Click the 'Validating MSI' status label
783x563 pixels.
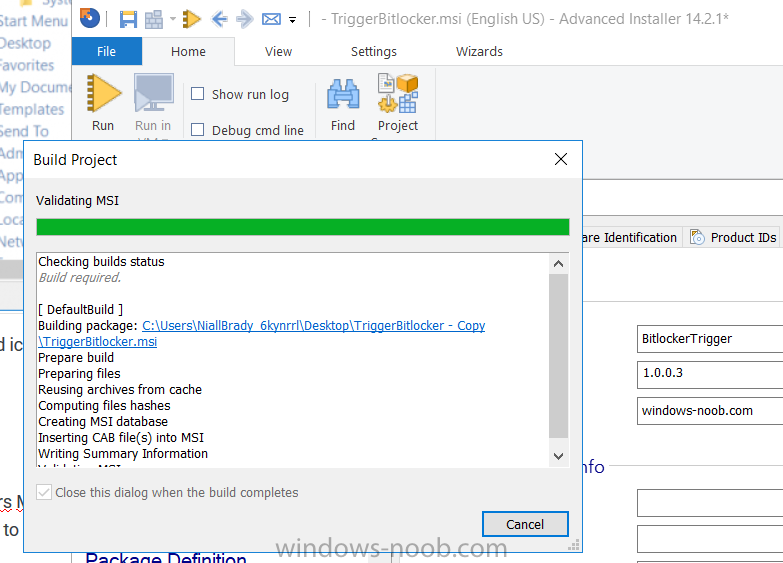point(77,201)
